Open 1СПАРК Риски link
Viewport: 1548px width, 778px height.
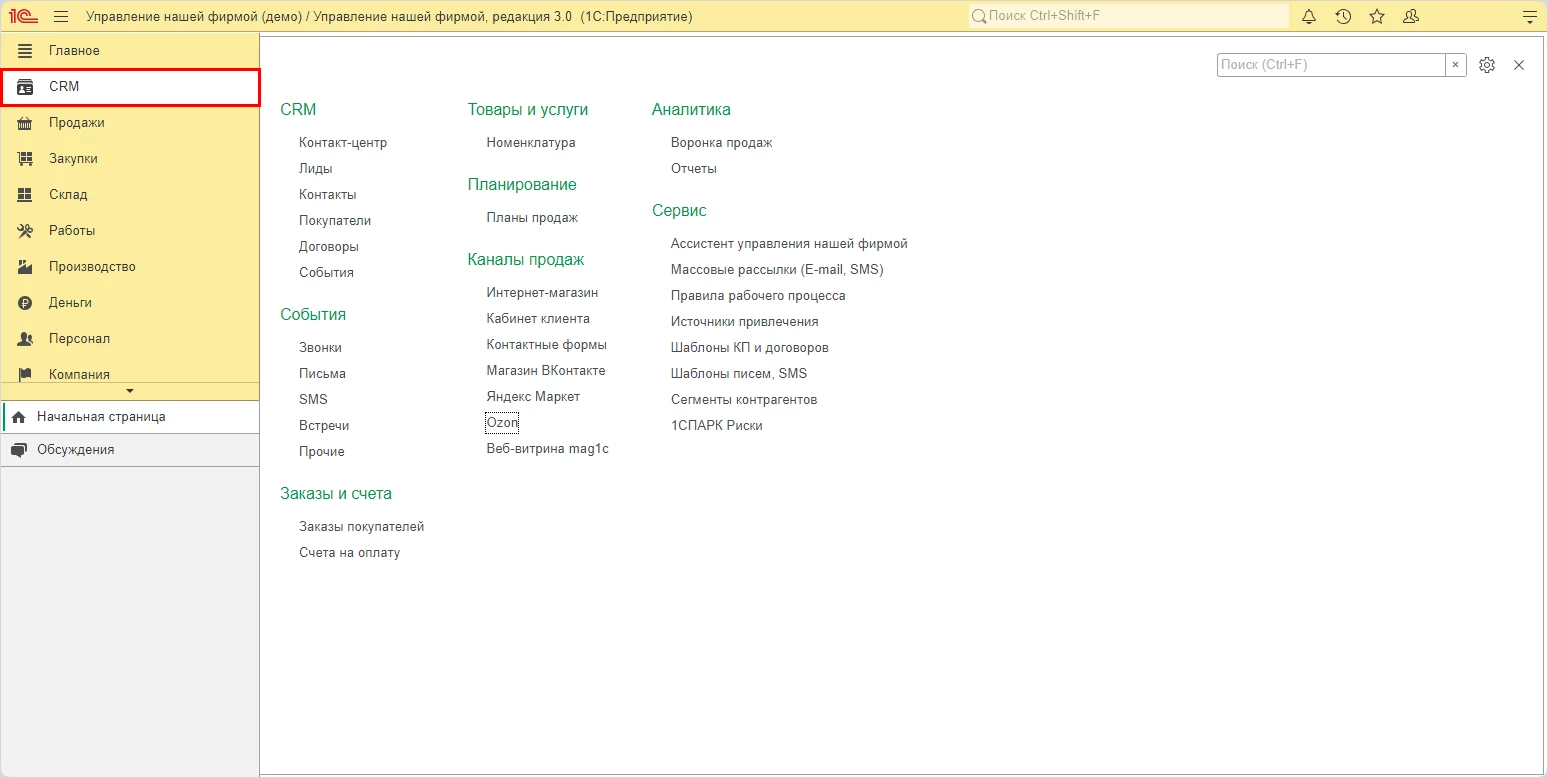point(717,426)
